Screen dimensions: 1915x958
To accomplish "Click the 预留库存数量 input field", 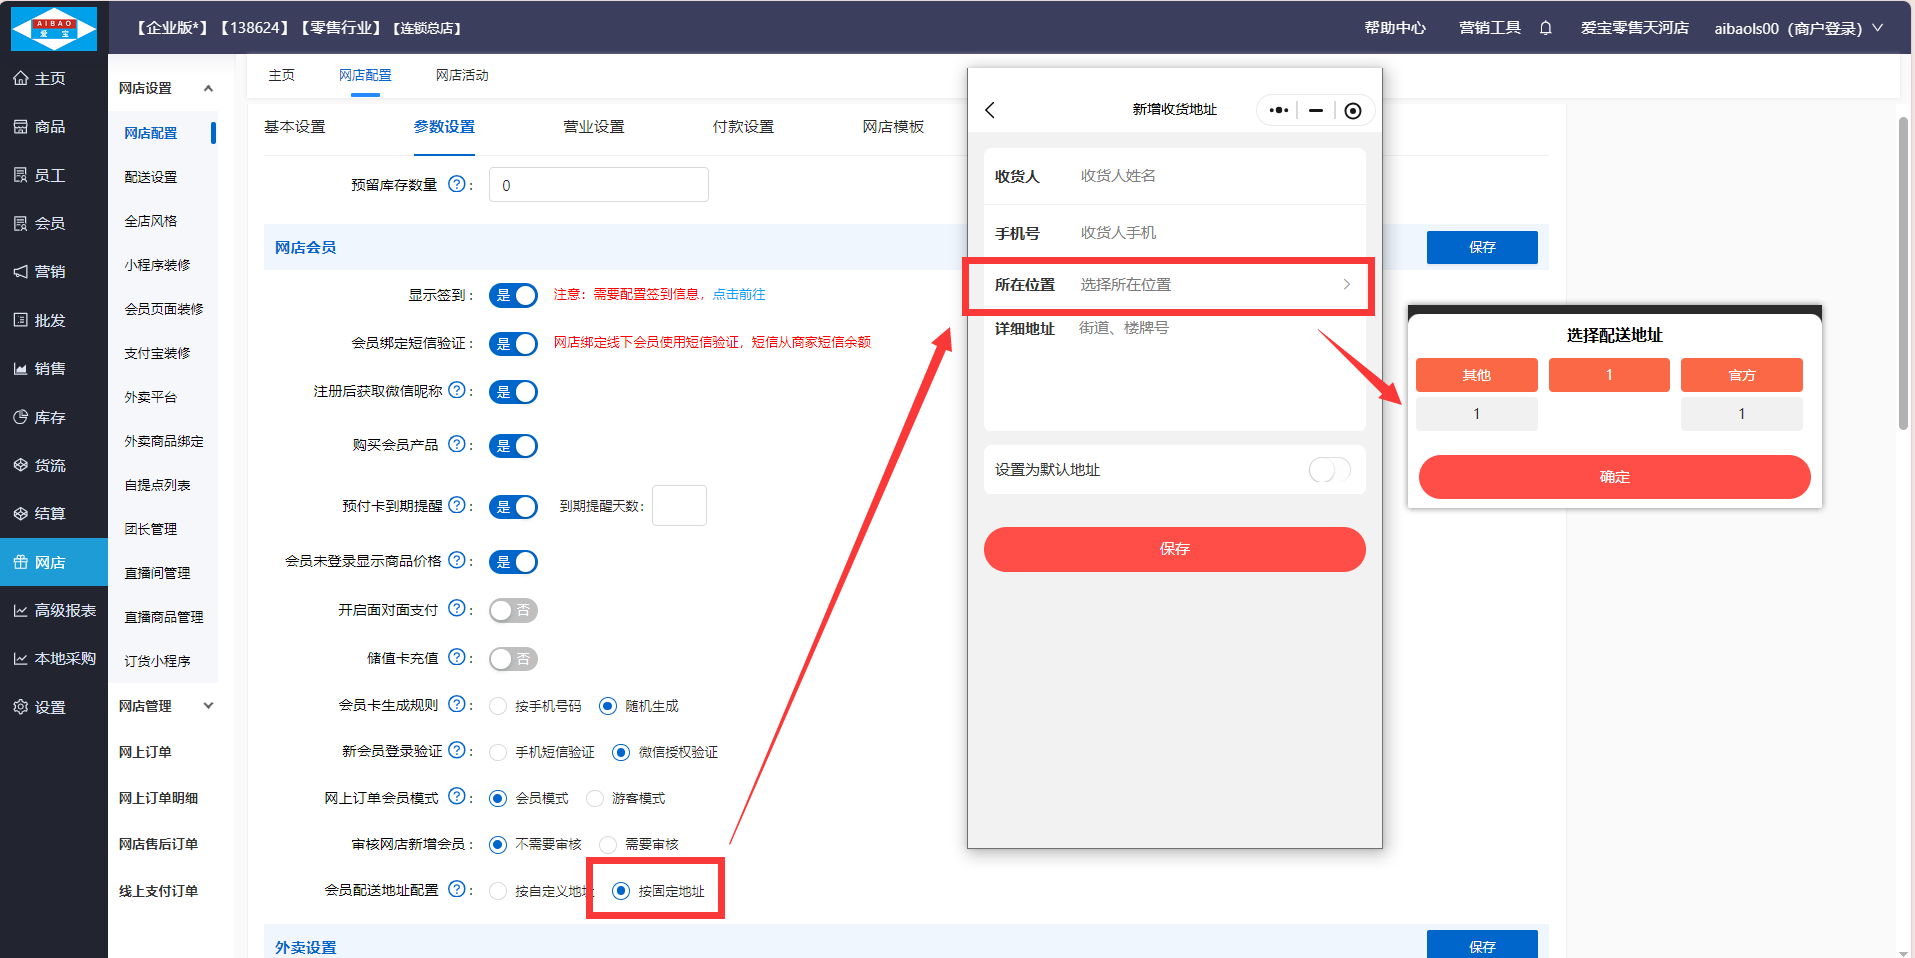I will pos(598,185).
